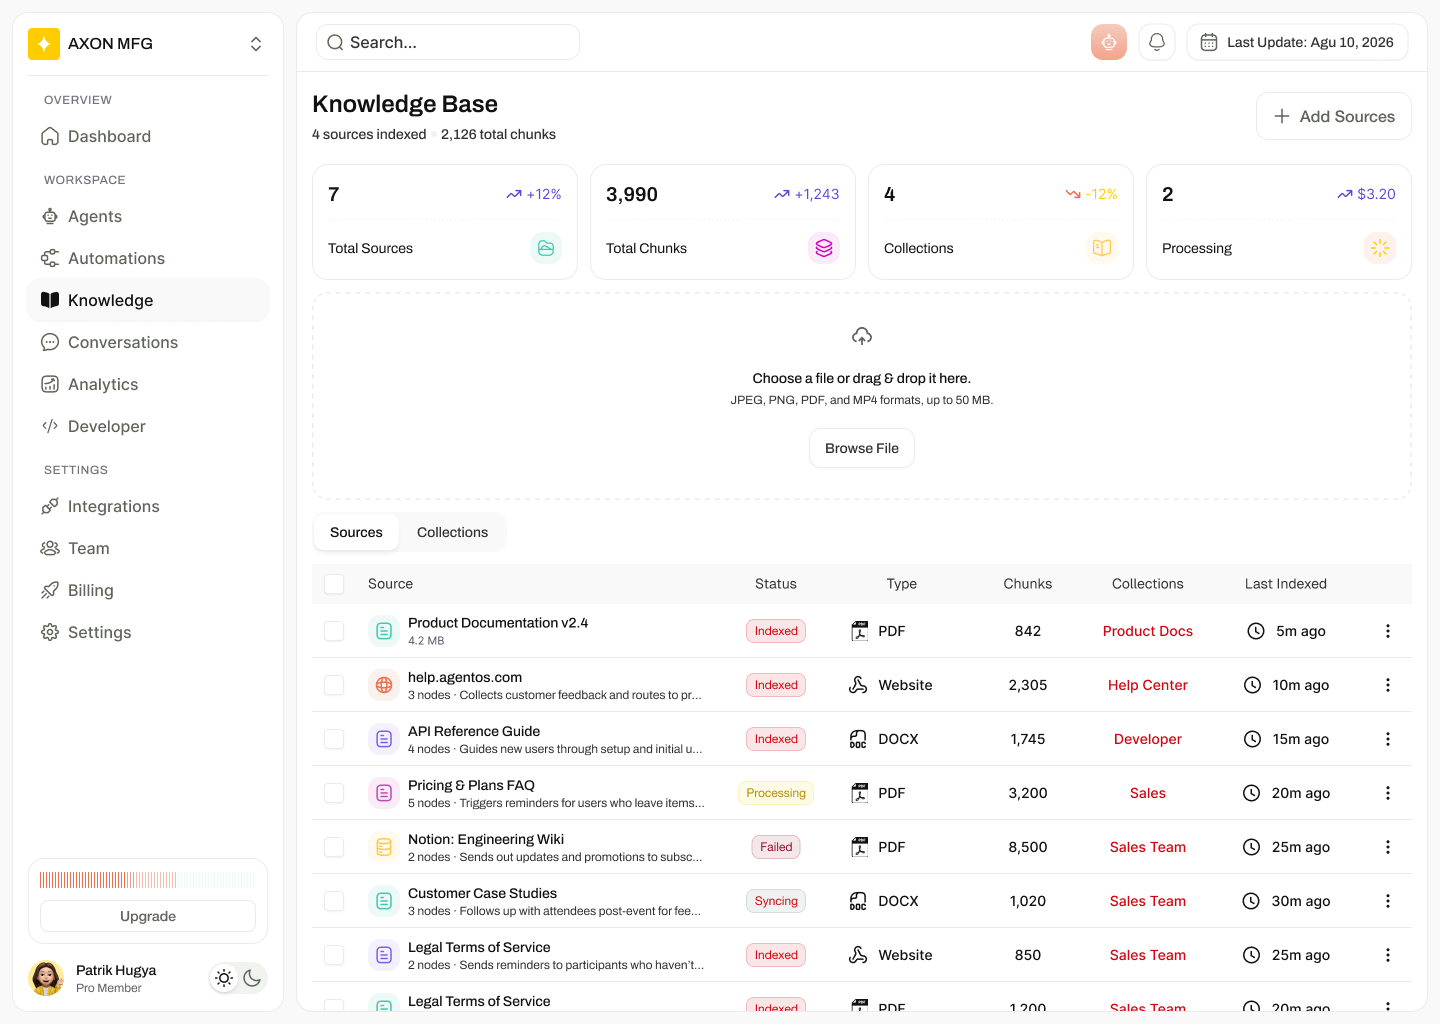Check the select-all Source header checkbox
This screenshot has height=1024, width=1440.
pos(334,584)
